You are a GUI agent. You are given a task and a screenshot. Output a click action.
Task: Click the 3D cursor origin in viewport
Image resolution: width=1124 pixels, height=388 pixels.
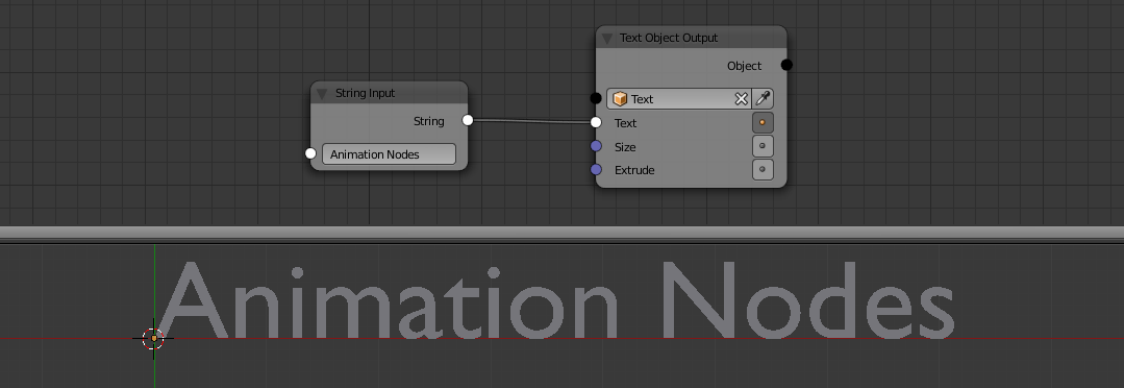153,339
